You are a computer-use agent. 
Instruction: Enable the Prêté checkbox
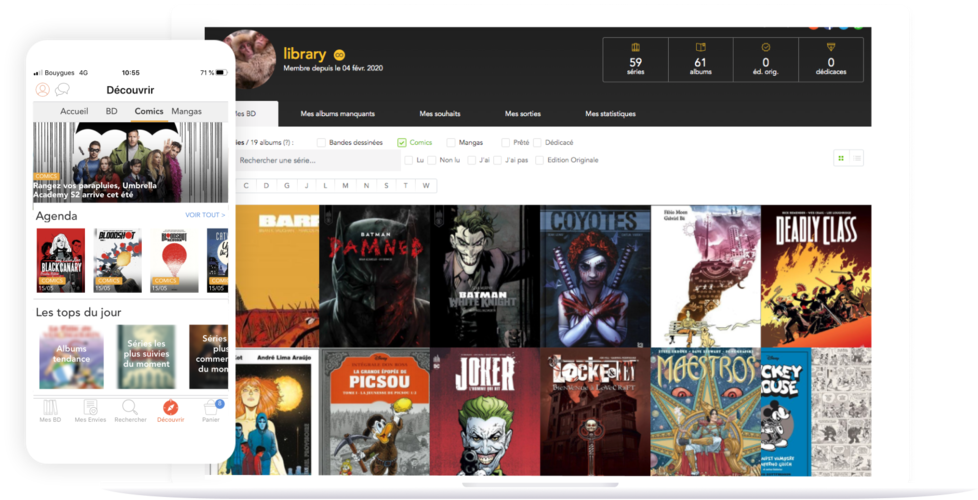505,143
